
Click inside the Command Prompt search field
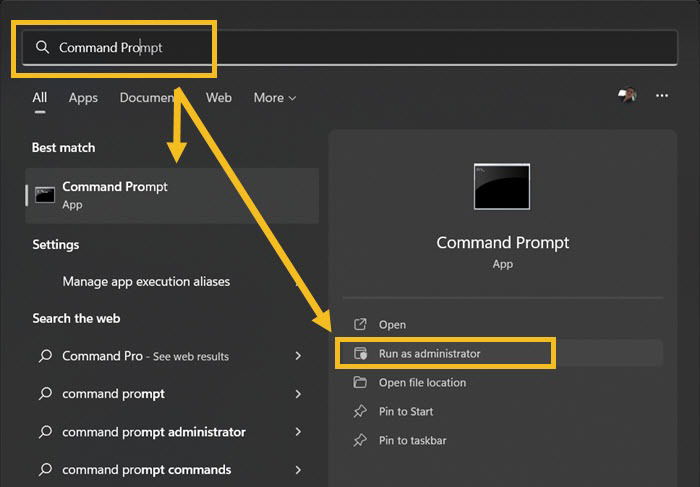click(350, 47)
